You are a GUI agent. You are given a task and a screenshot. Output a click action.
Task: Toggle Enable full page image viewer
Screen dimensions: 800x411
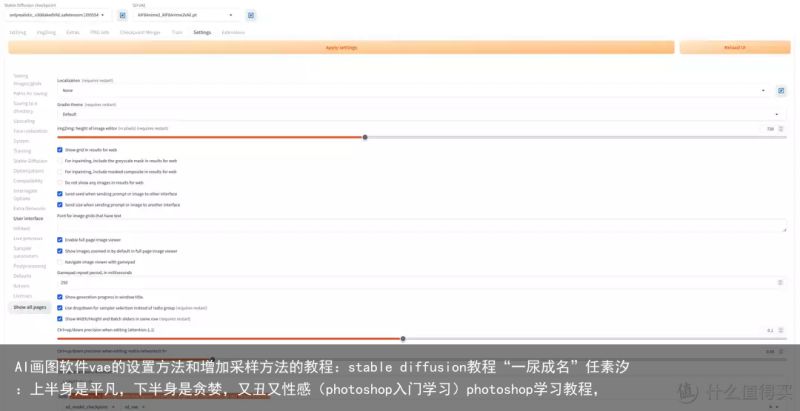[x=60, y=240]
